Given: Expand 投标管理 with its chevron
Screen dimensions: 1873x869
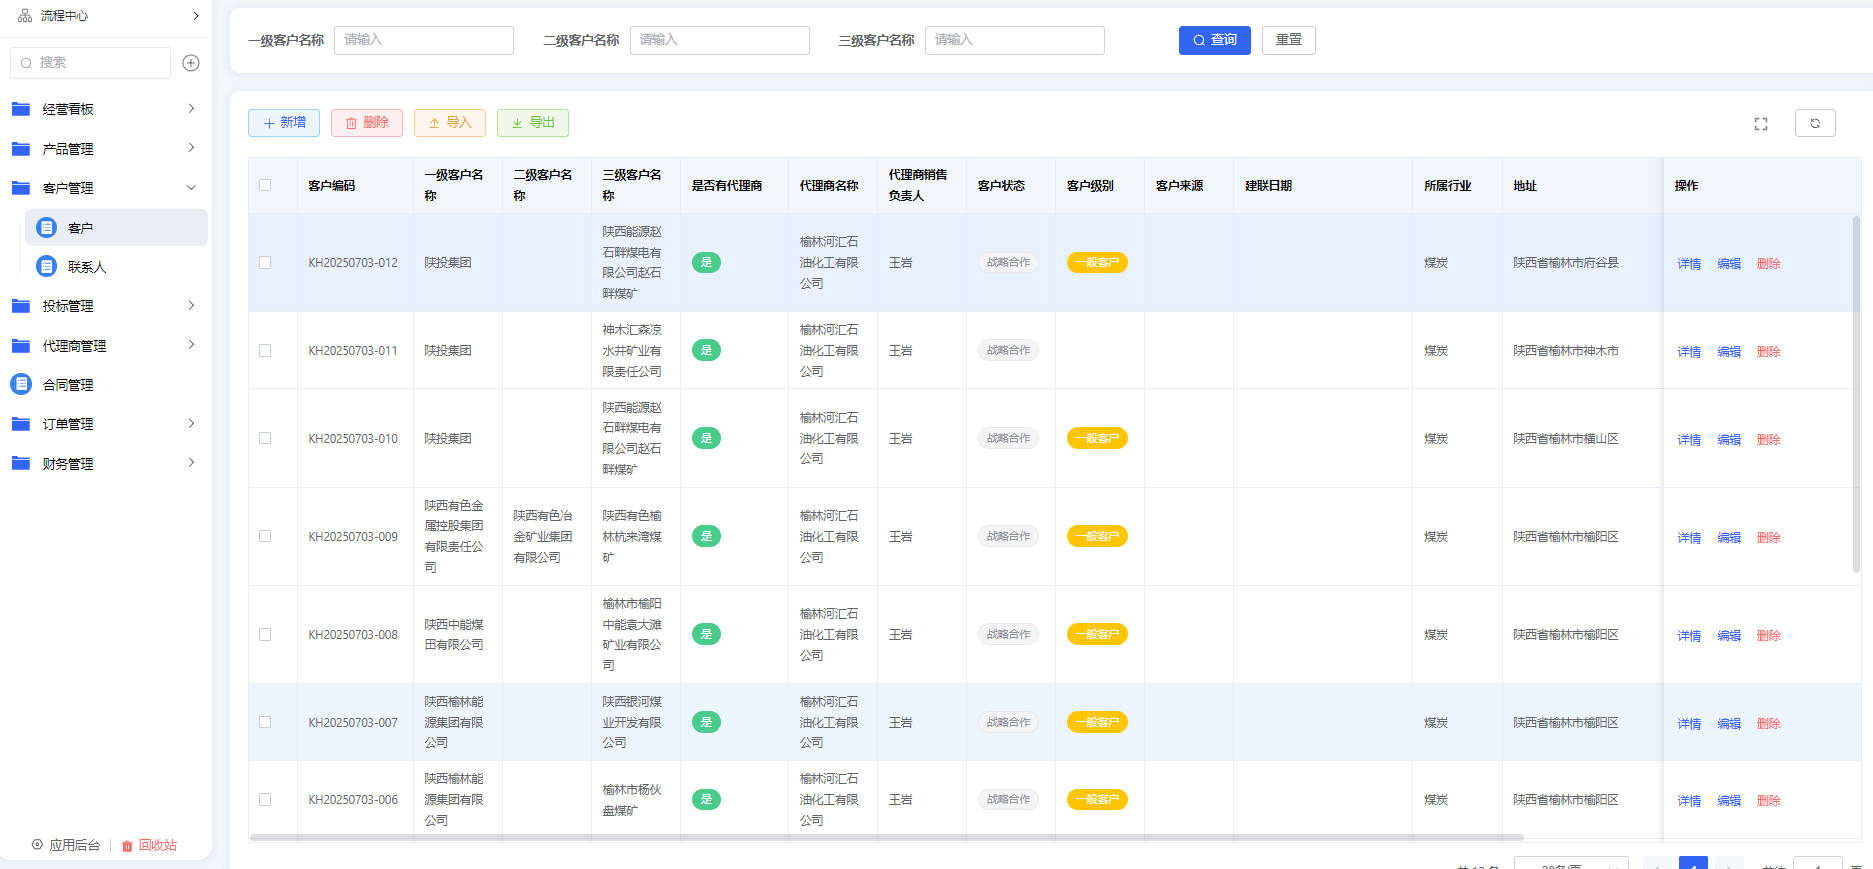Looking at the screenshot, I should pyautogui.click(x=191, y=305).
